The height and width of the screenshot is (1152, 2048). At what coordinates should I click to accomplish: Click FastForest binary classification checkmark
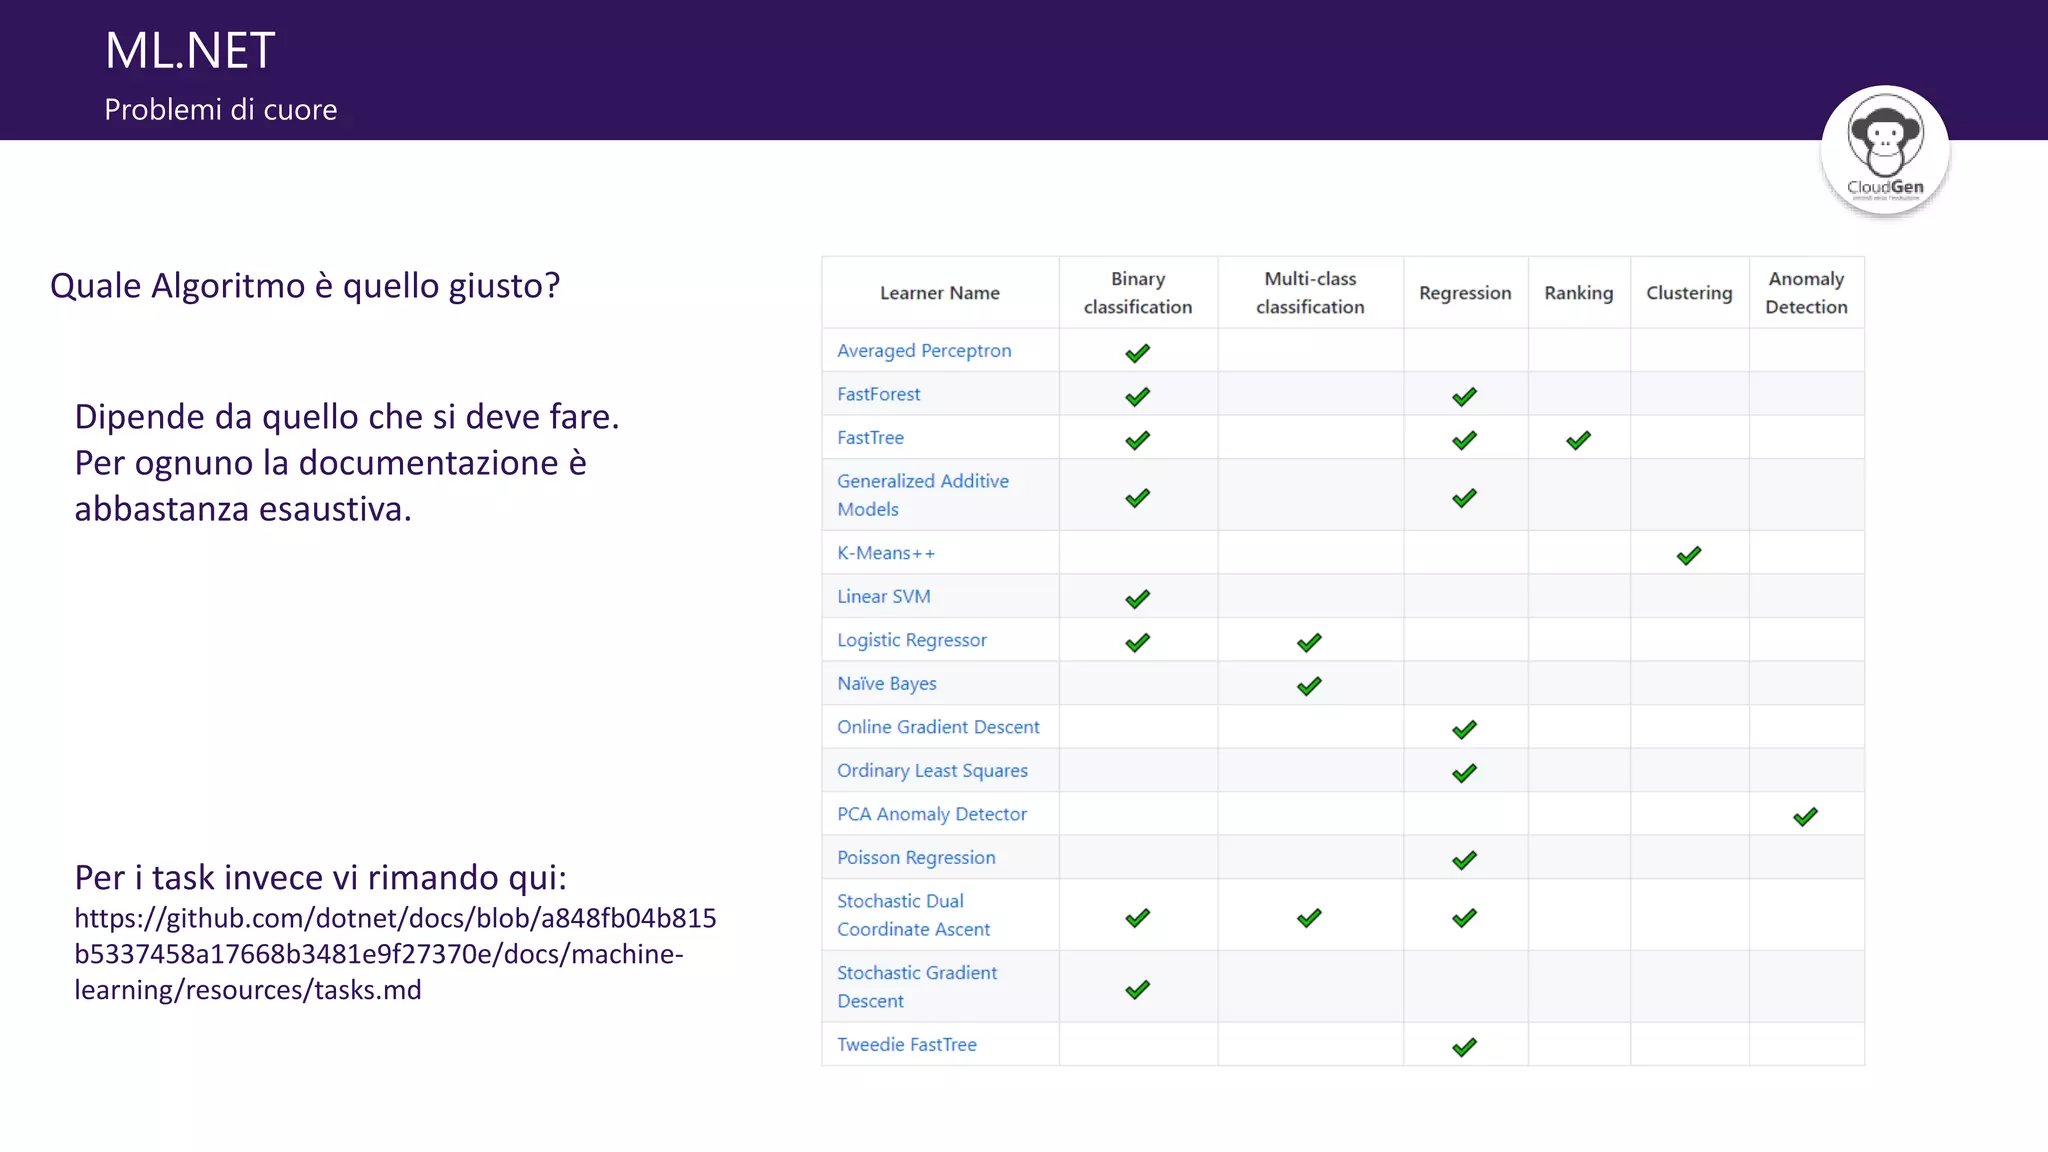click(x=1137, y=397)
